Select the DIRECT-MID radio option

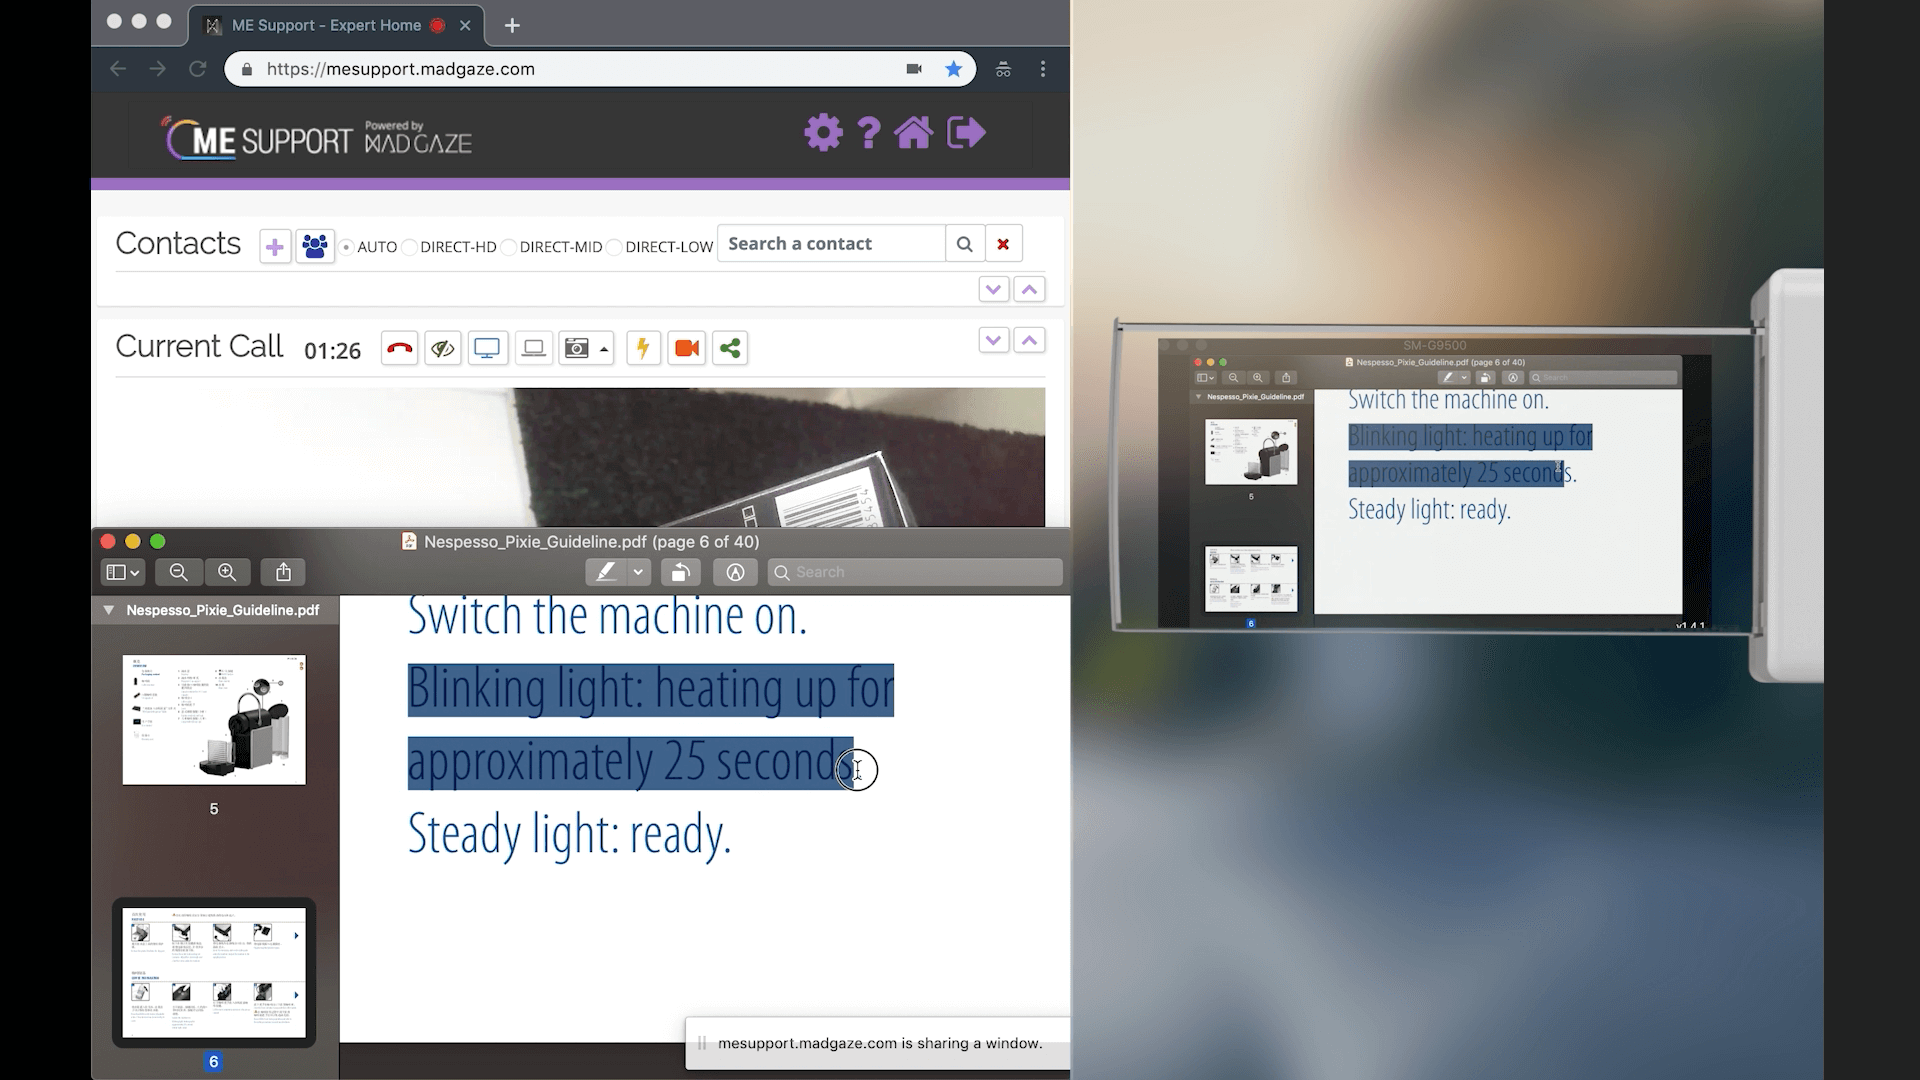(x=509, y=247)
